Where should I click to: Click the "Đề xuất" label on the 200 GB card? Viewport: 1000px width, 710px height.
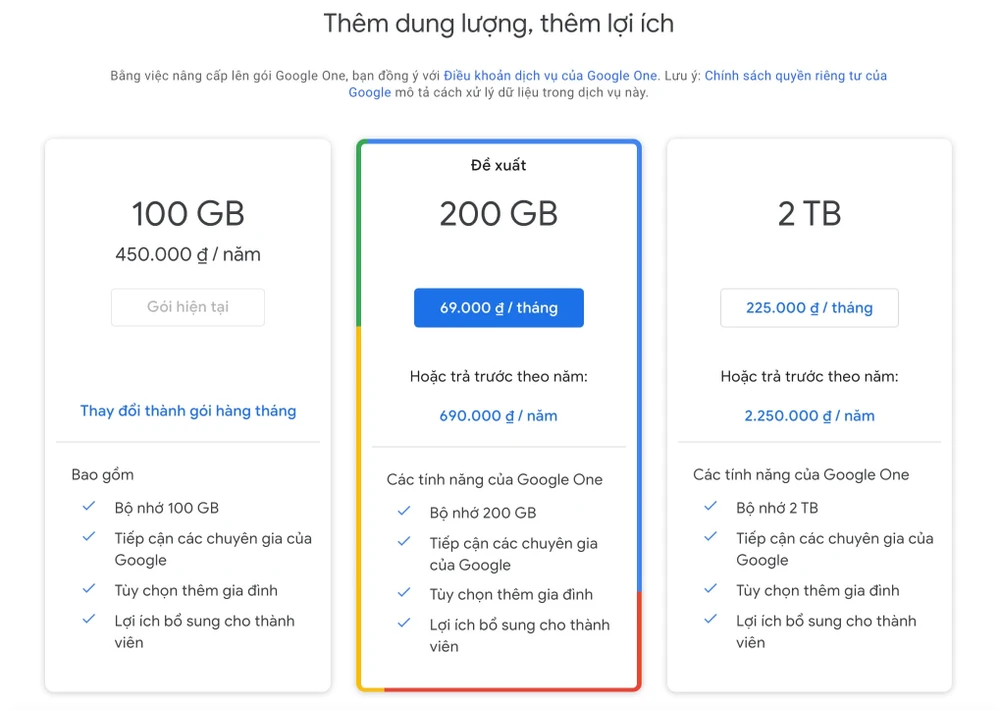pos(498,164)
